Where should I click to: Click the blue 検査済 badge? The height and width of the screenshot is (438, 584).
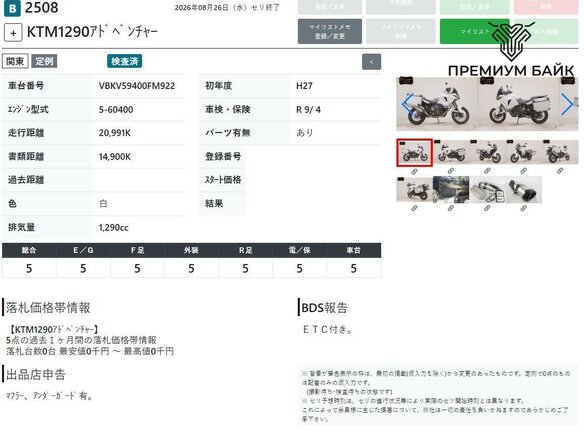coord(124,61)
